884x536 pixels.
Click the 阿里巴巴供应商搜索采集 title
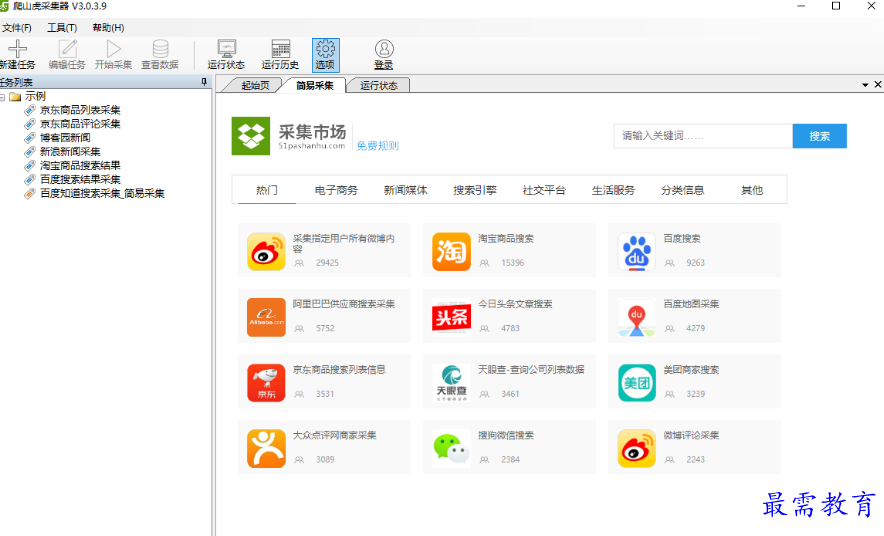[344, 304]
